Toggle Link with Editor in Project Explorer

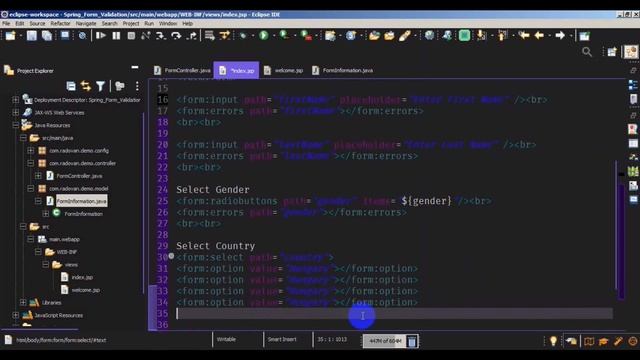85,86
